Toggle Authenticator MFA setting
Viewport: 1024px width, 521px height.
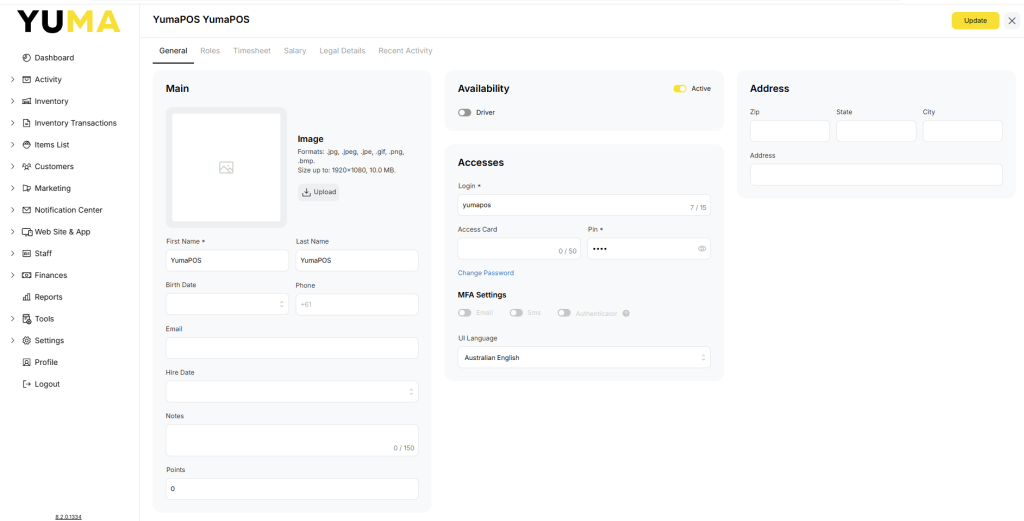coord(564,313)
